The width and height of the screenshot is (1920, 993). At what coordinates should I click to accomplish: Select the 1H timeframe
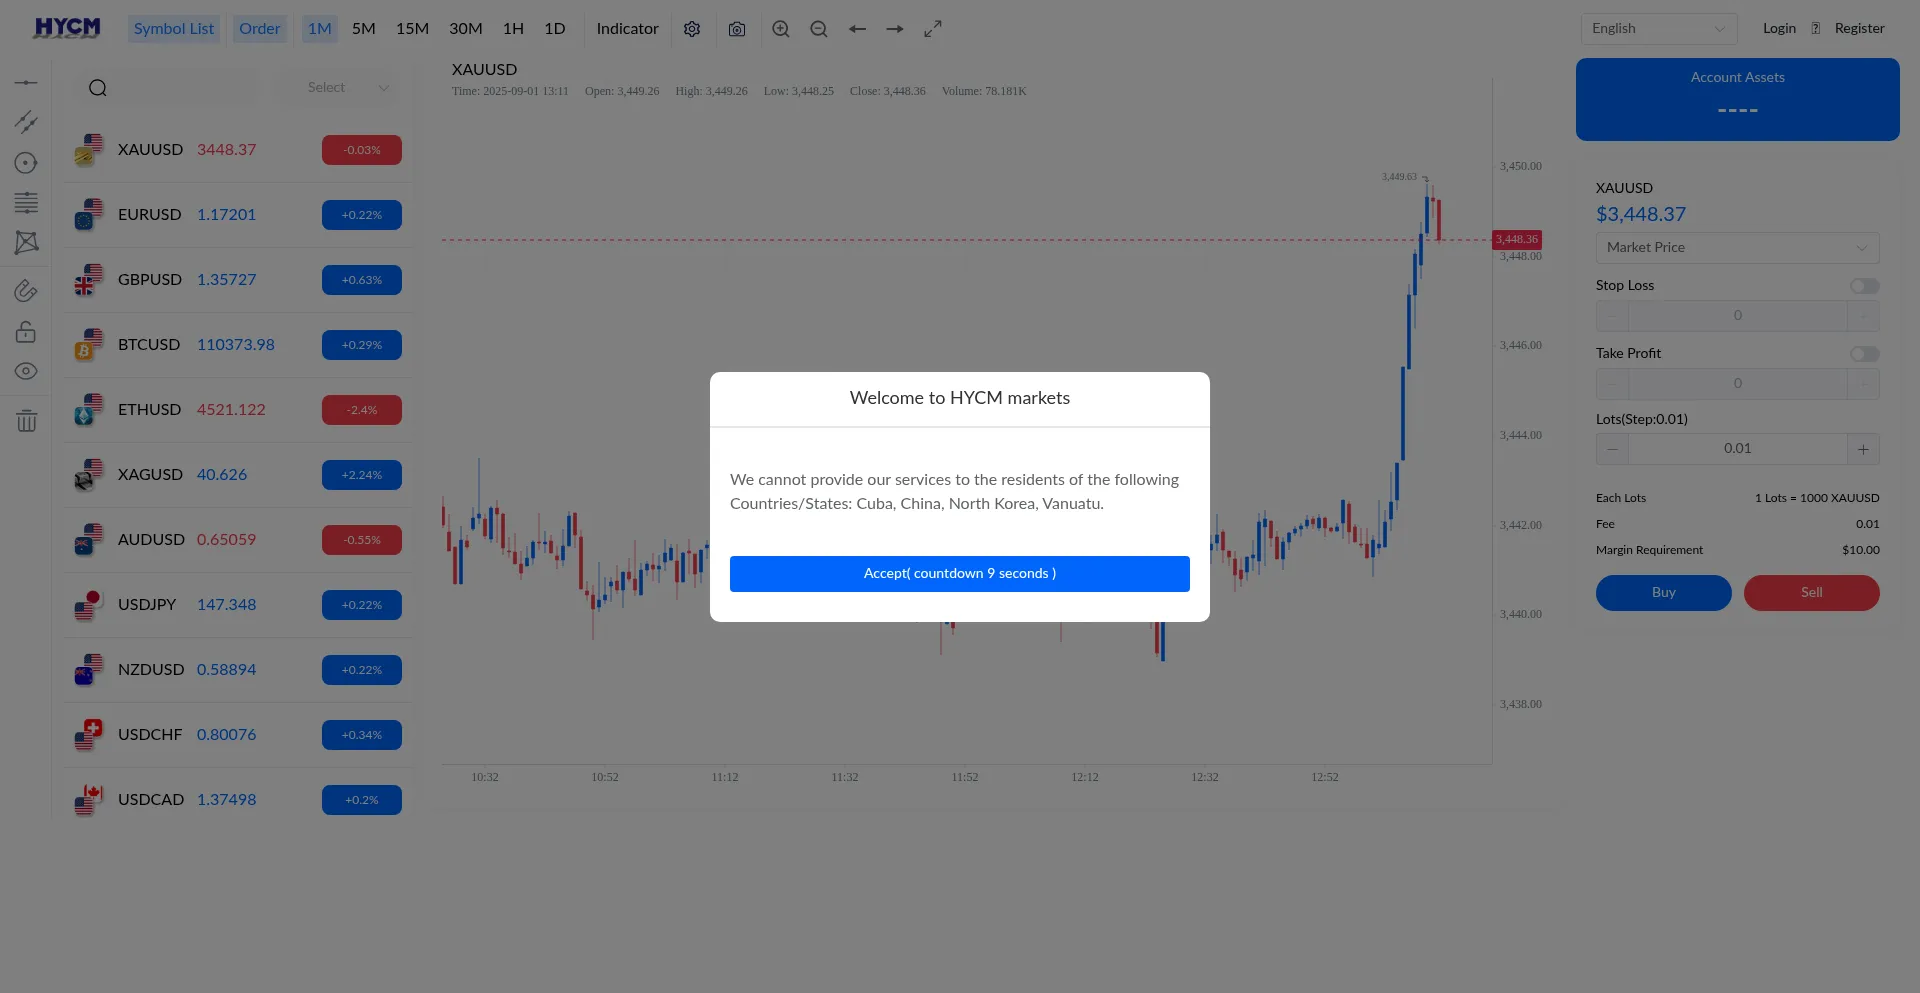coord(513,29)
